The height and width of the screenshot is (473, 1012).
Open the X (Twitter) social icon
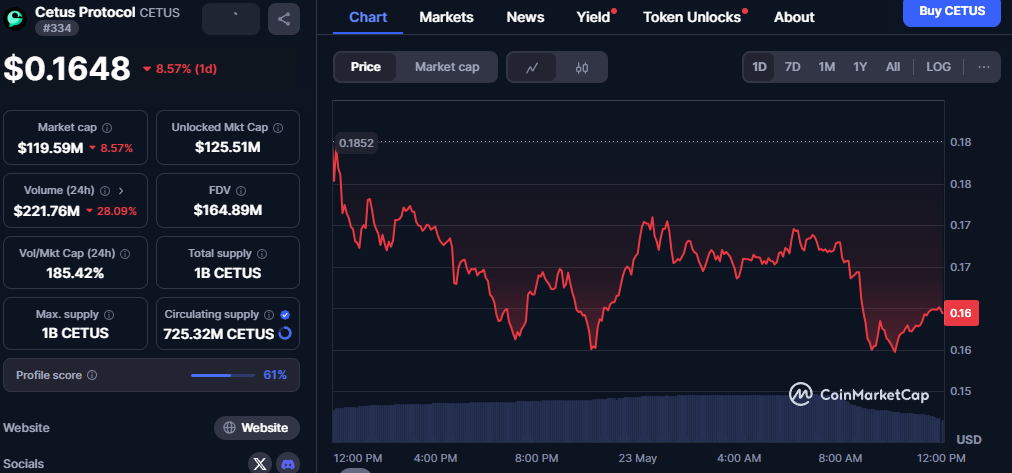260,463
